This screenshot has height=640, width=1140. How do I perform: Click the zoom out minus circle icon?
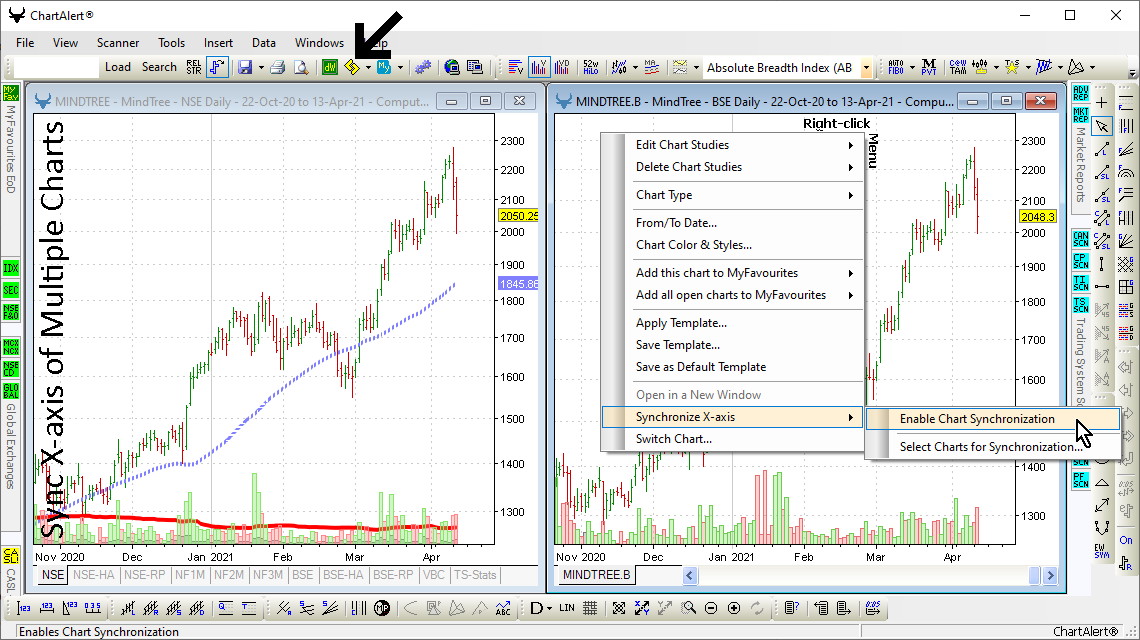[x=711, y=608]
